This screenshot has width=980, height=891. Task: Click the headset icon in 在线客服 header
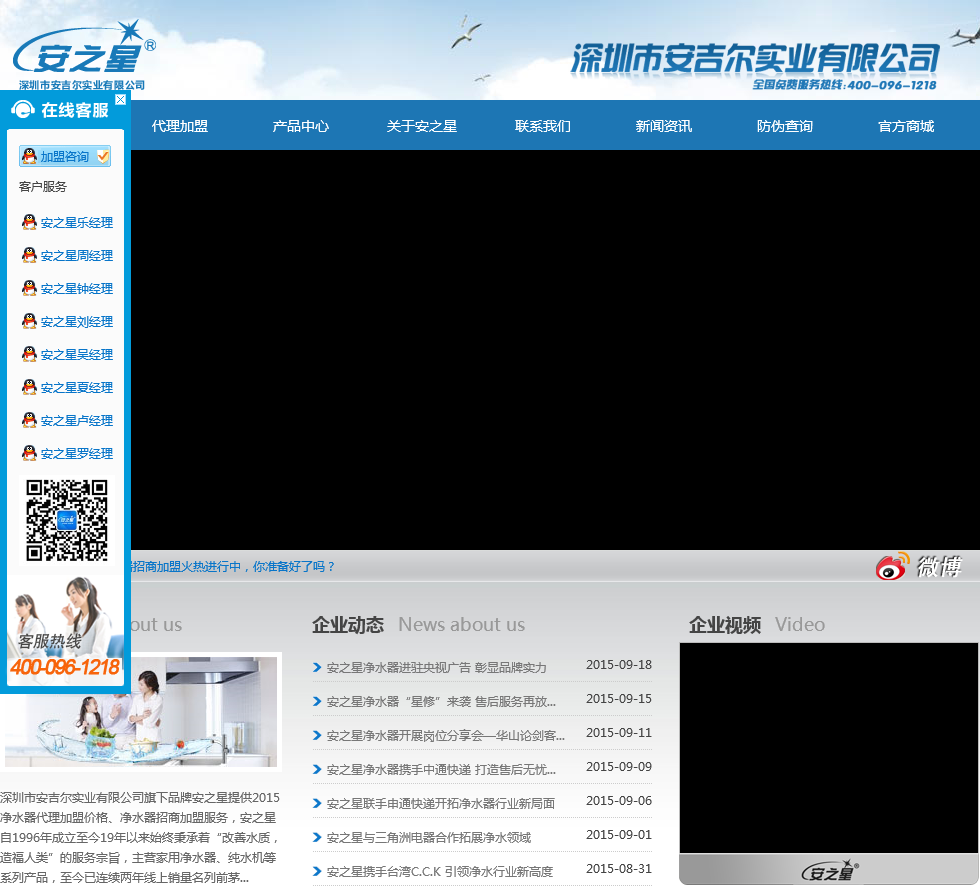[x=22, y=110]
